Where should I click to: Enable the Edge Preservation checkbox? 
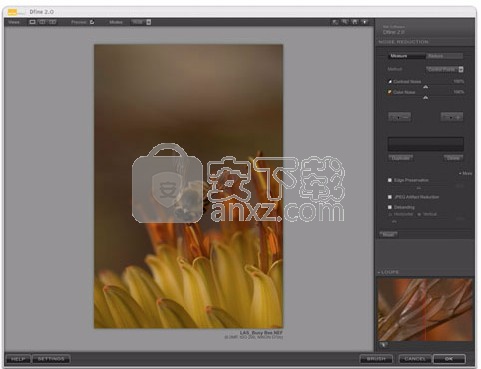pyautogui.click(x=390, y=180)
